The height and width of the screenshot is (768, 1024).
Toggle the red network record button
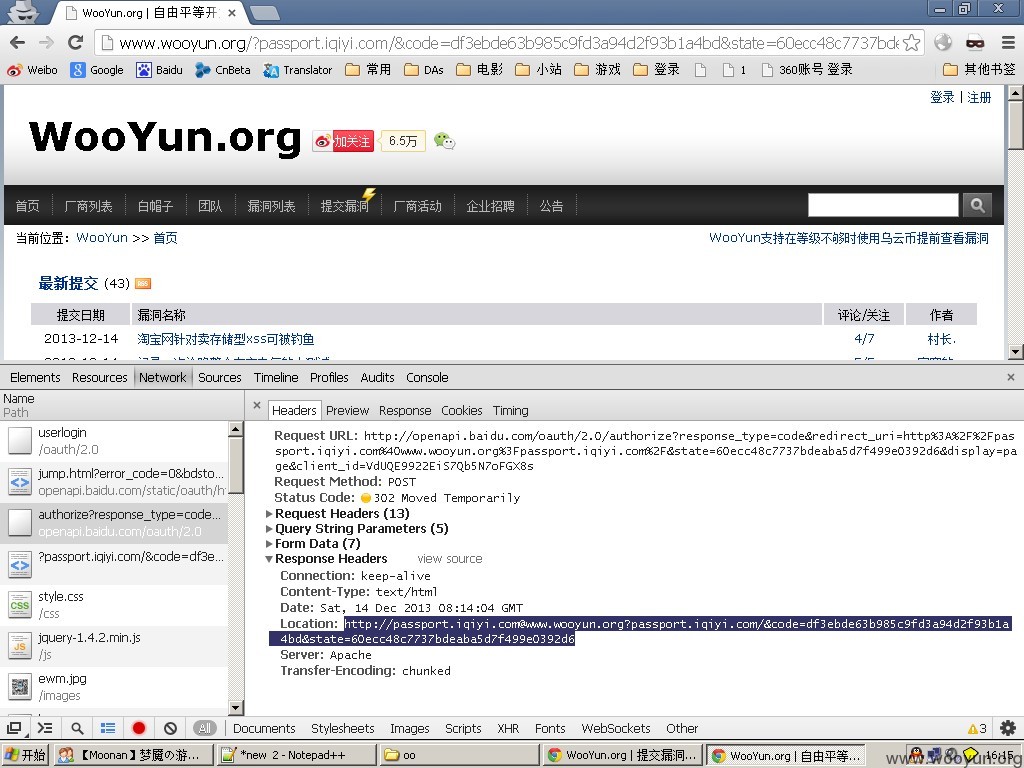pyautogui.click(x=138, y=728)
